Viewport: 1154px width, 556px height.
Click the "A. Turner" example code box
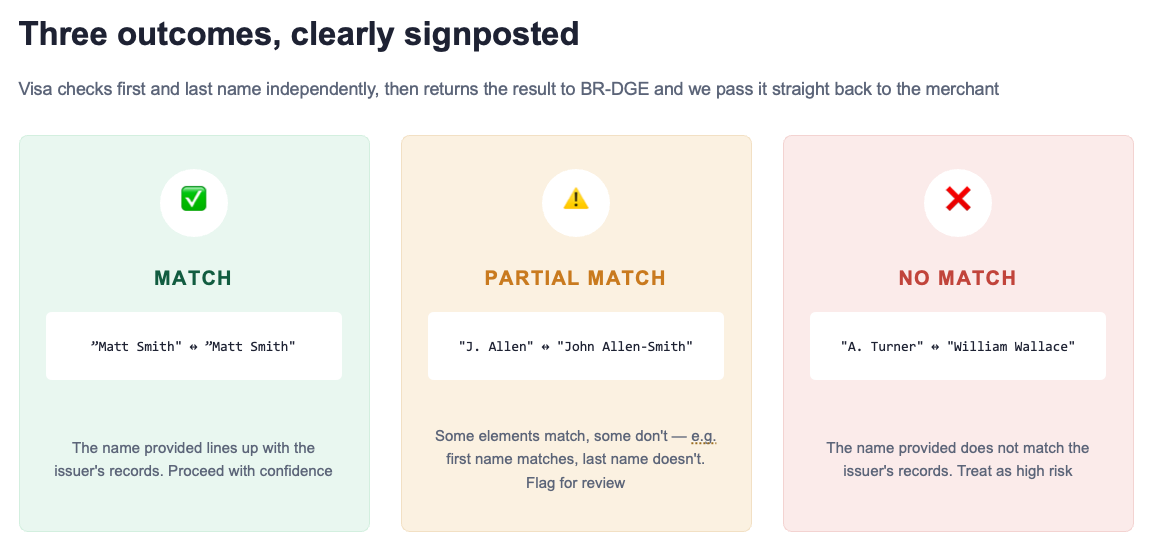[x=957, y=346]
